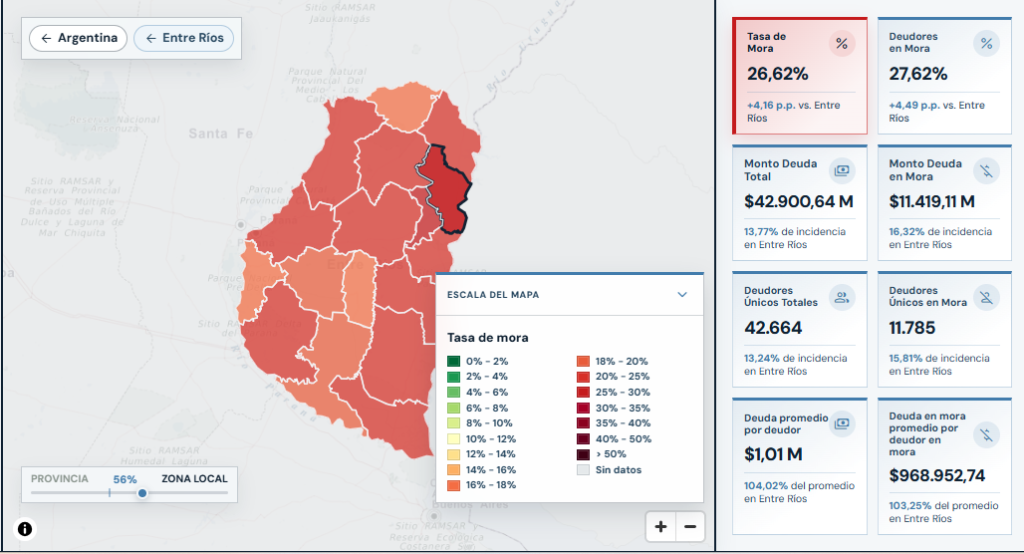
Task: Zoom out the map with minus button
Action: 690,527
